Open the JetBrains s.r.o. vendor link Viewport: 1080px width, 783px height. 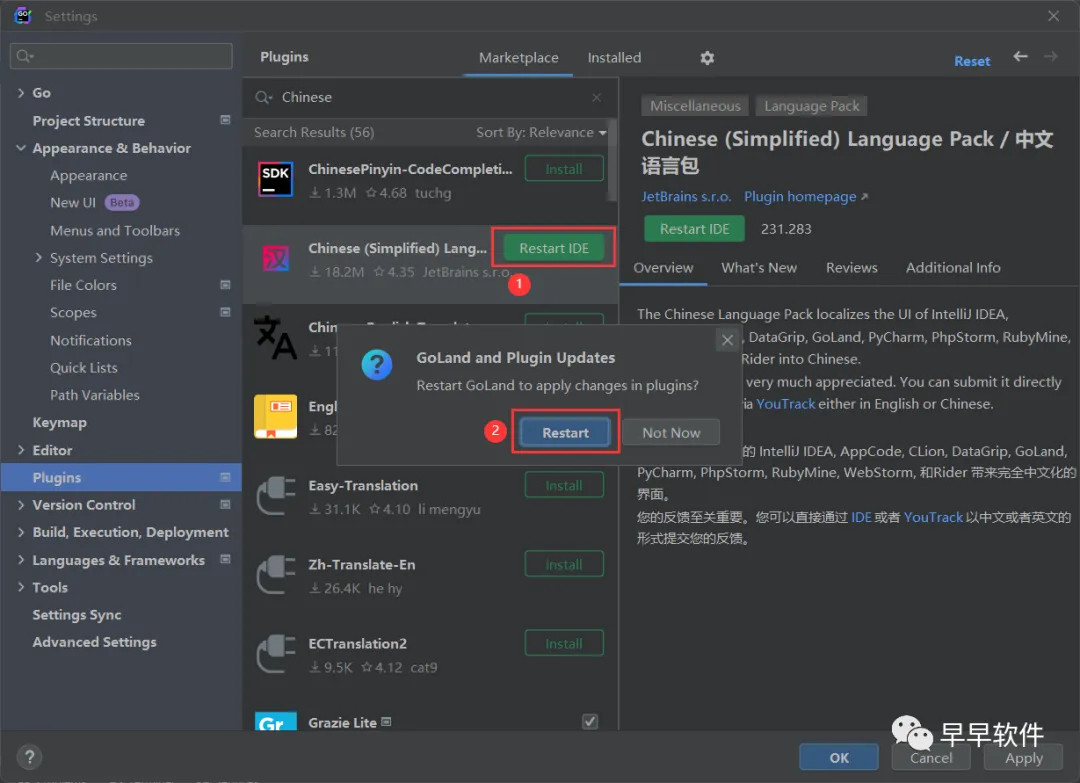click(686, 197)
